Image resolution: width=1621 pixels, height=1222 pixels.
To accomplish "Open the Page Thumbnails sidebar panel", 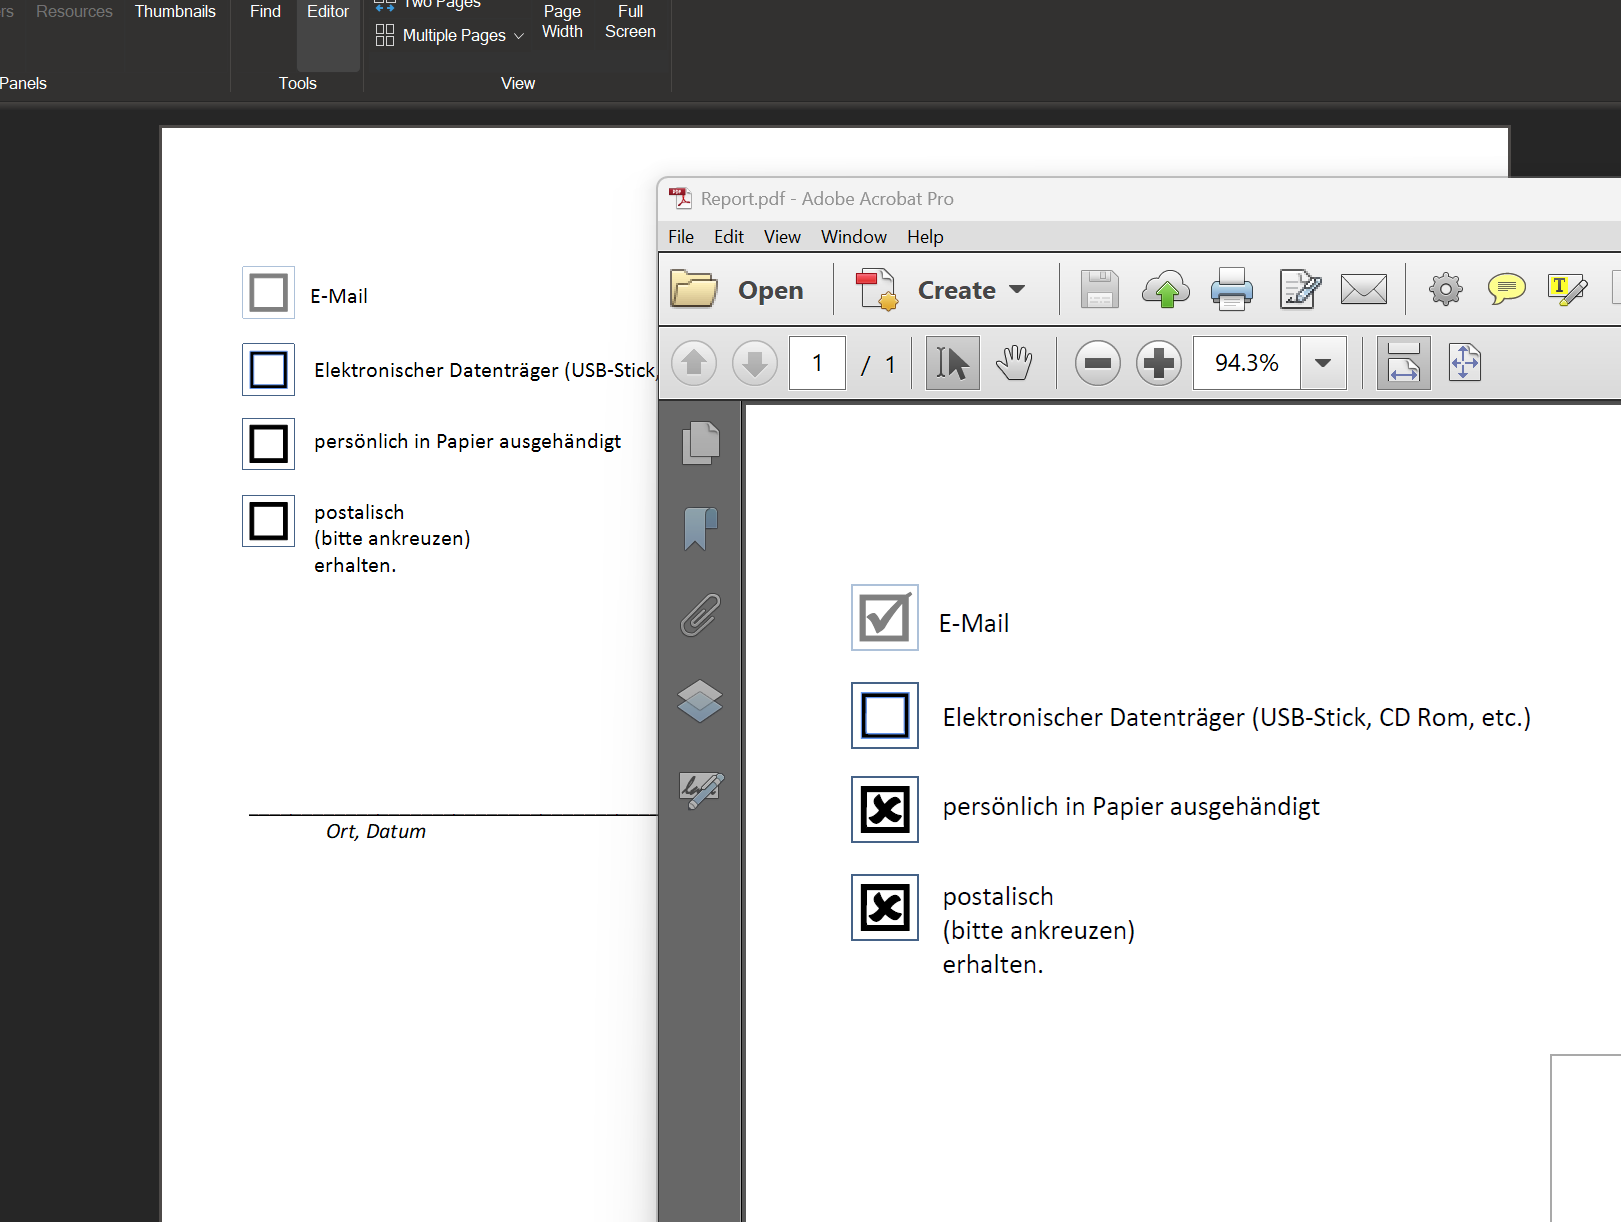I will coord(700,442).
